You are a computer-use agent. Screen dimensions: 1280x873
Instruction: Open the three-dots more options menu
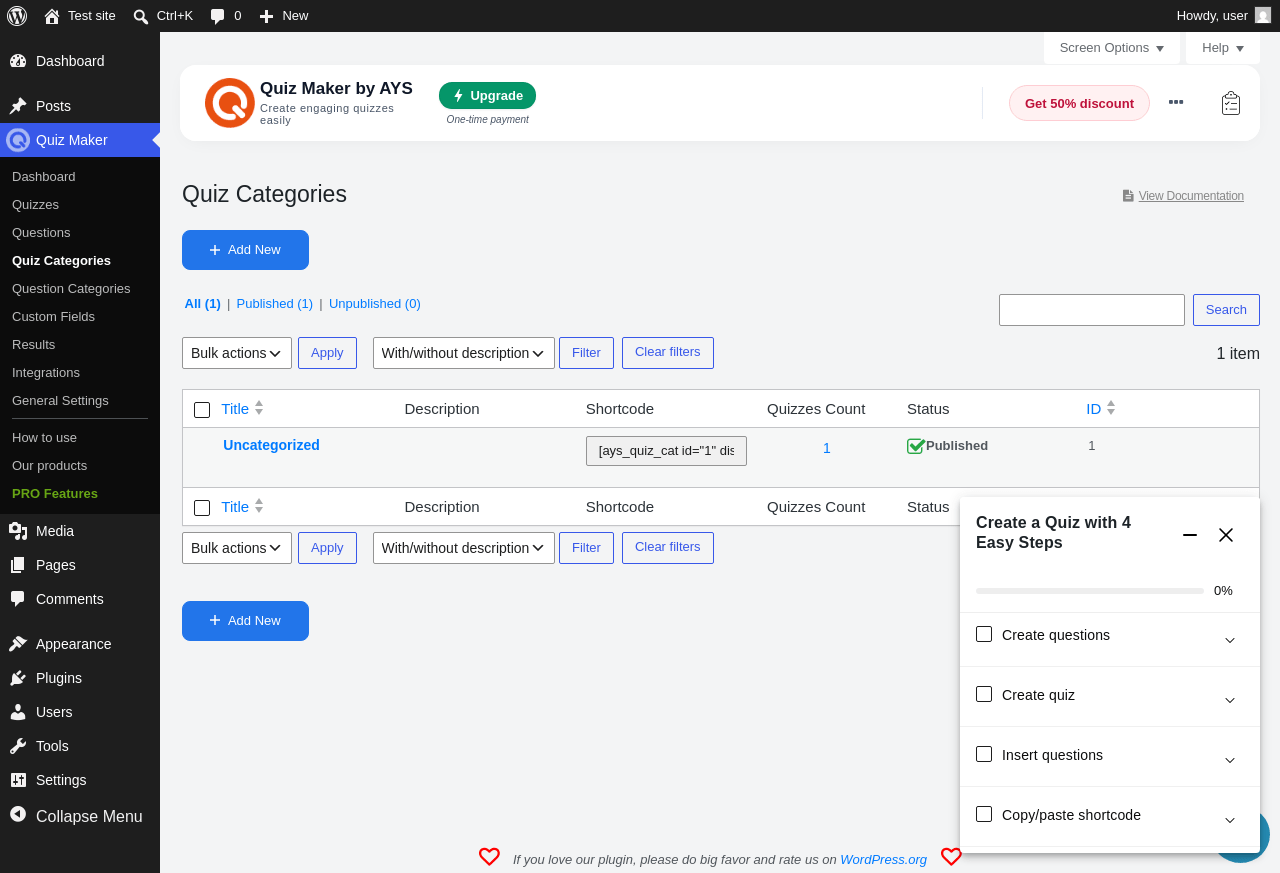coord(1176,102)
